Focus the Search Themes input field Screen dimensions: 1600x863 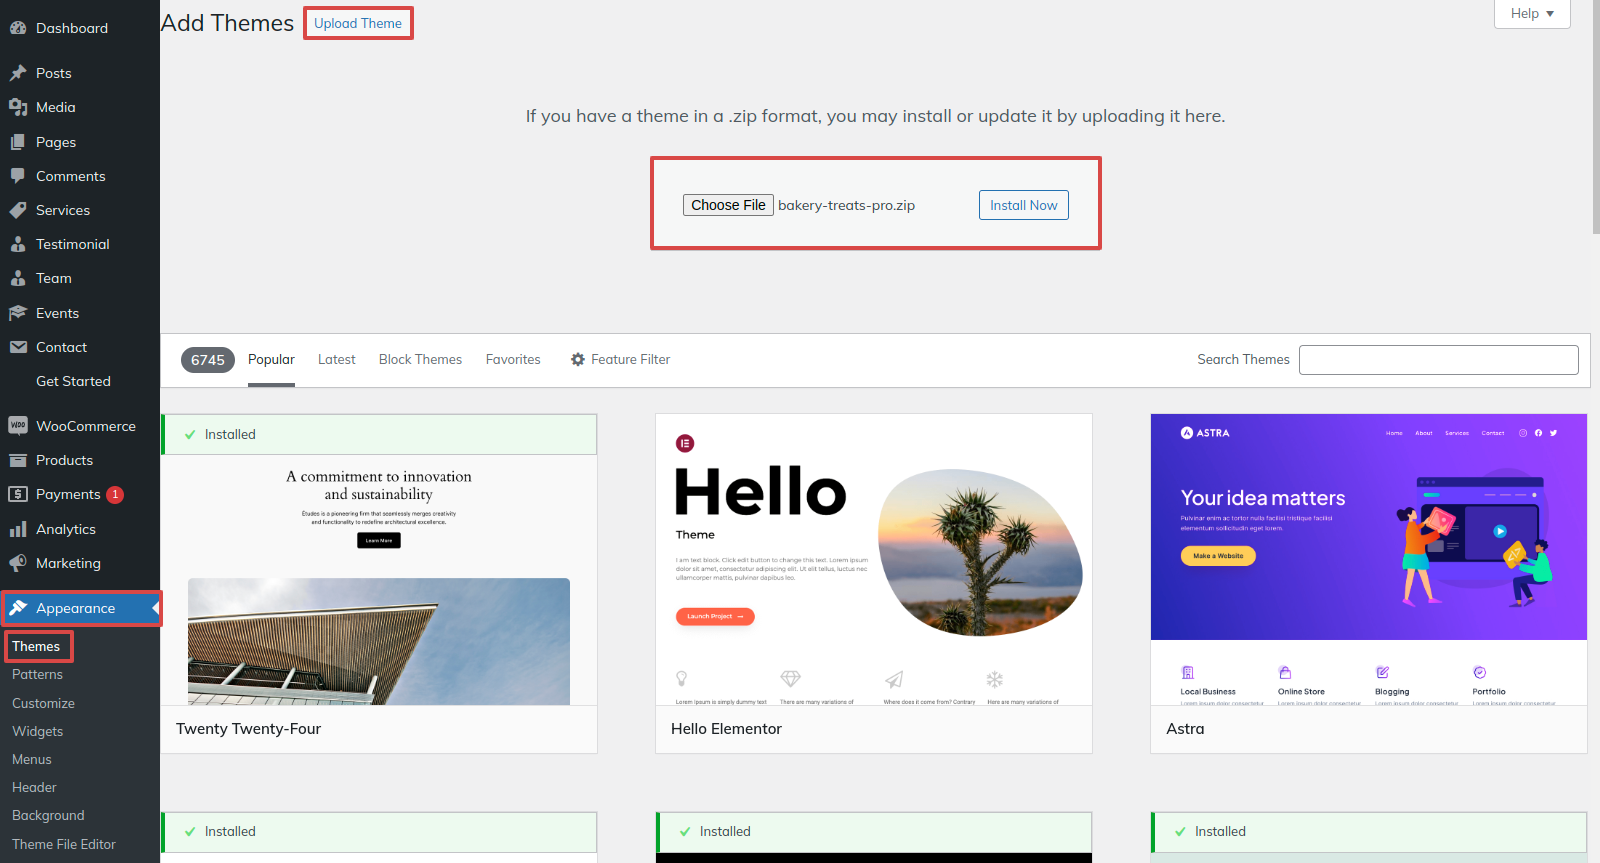click(x=1438, y=360)
